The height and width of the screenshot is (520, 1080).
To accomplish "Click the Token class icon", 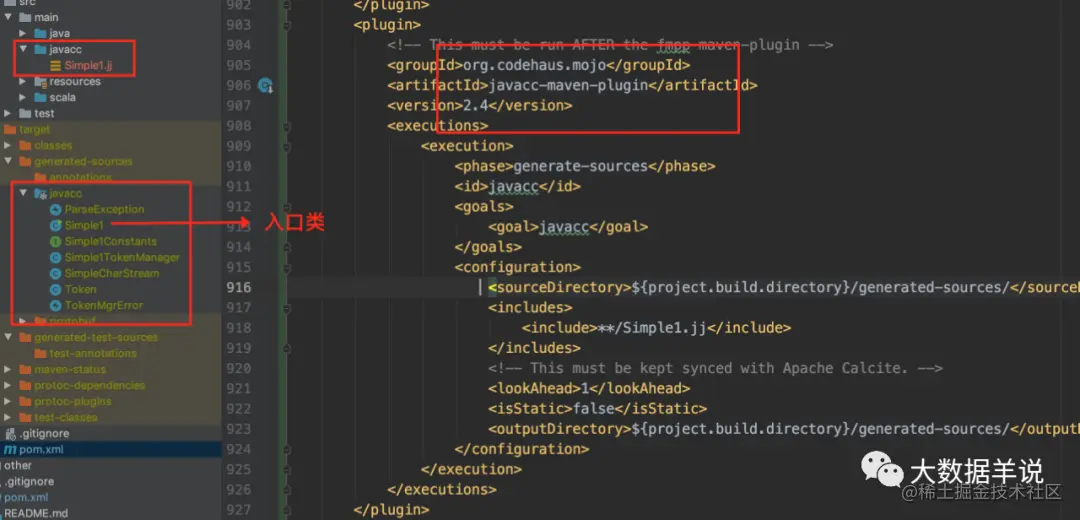I will [x=56, y=289].
